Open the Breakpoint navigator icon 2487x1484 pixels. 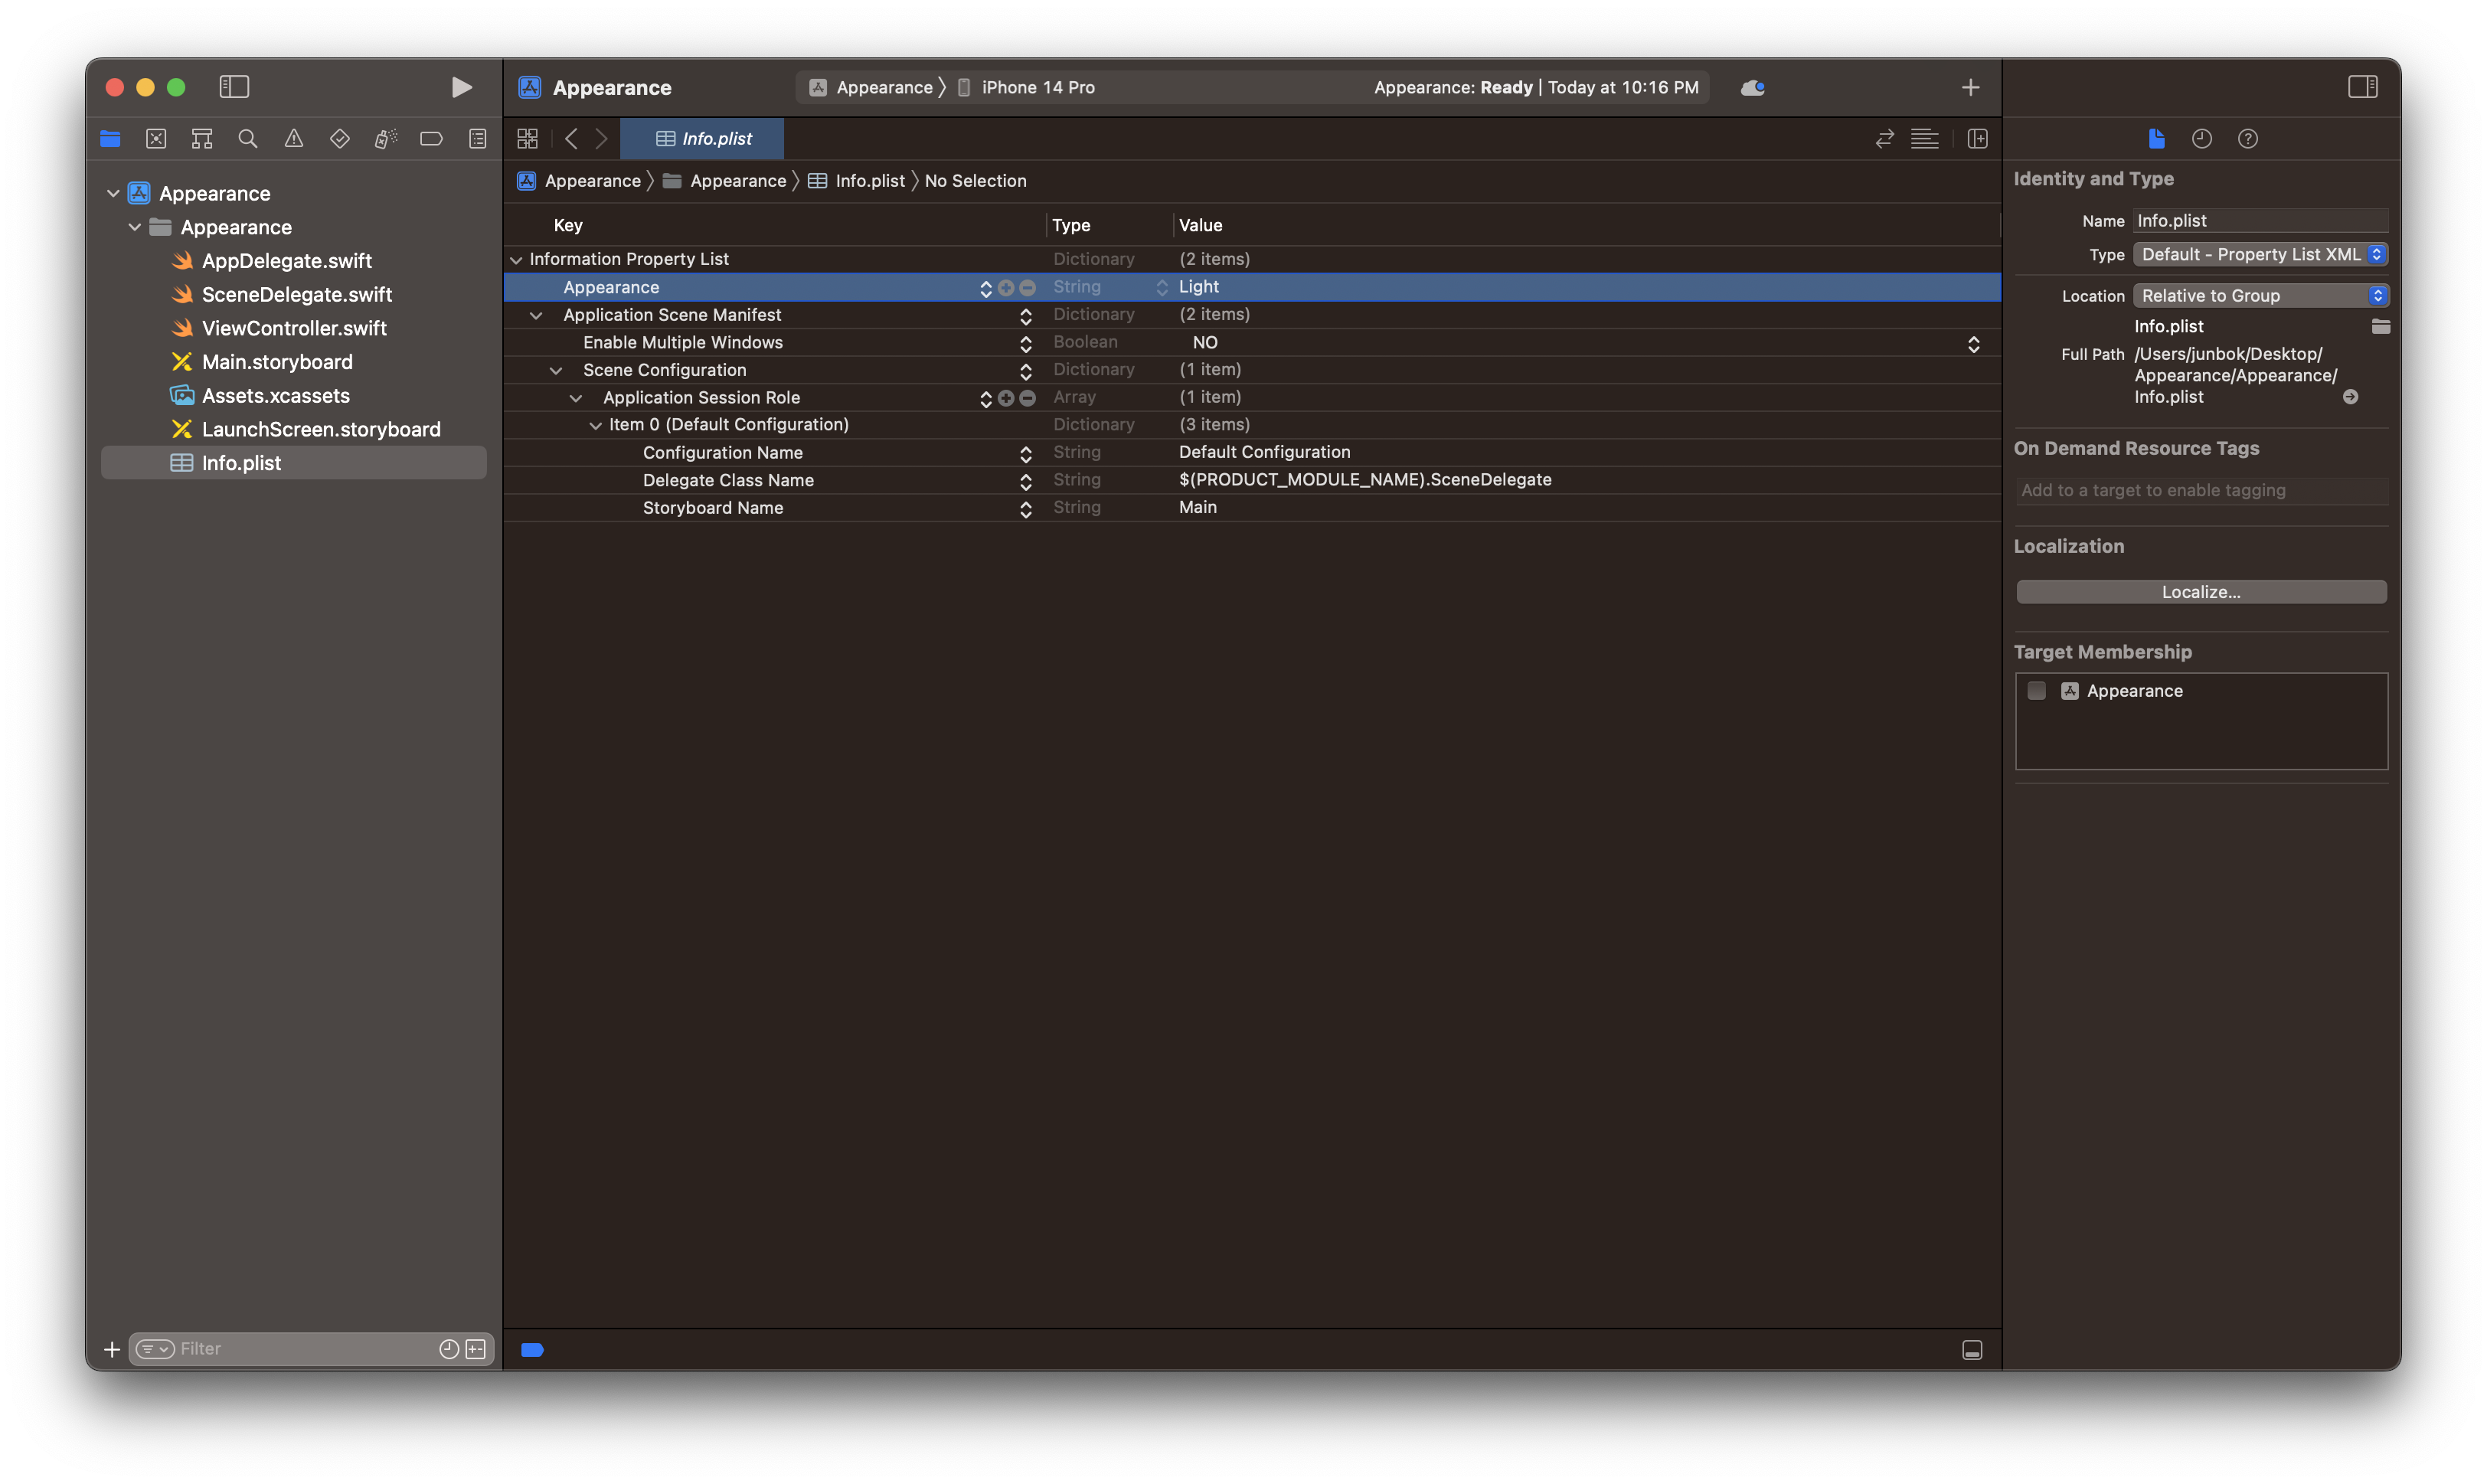[x=431, y=139]
